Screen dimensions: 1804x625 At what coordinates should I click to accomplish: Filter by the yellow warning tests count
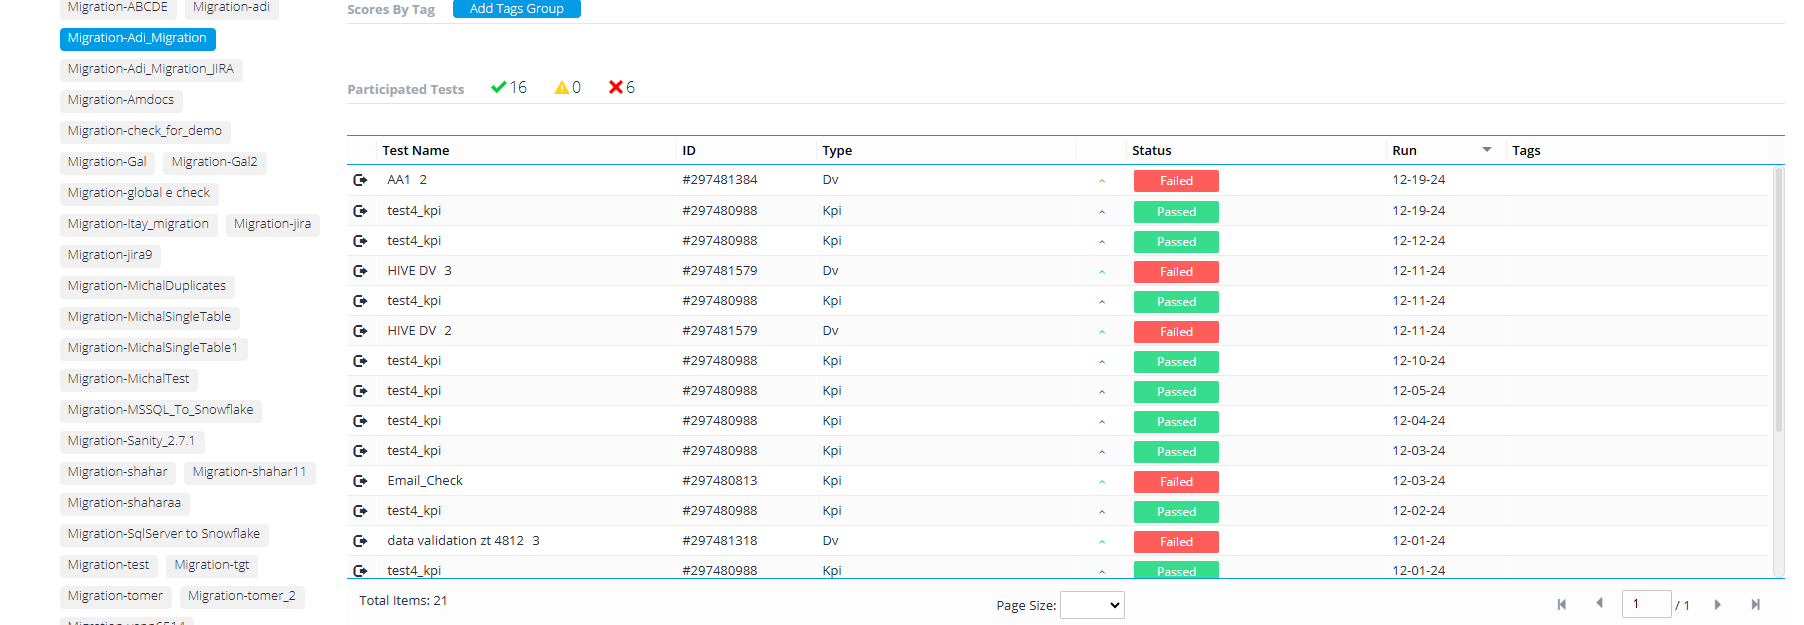point(568,87)
